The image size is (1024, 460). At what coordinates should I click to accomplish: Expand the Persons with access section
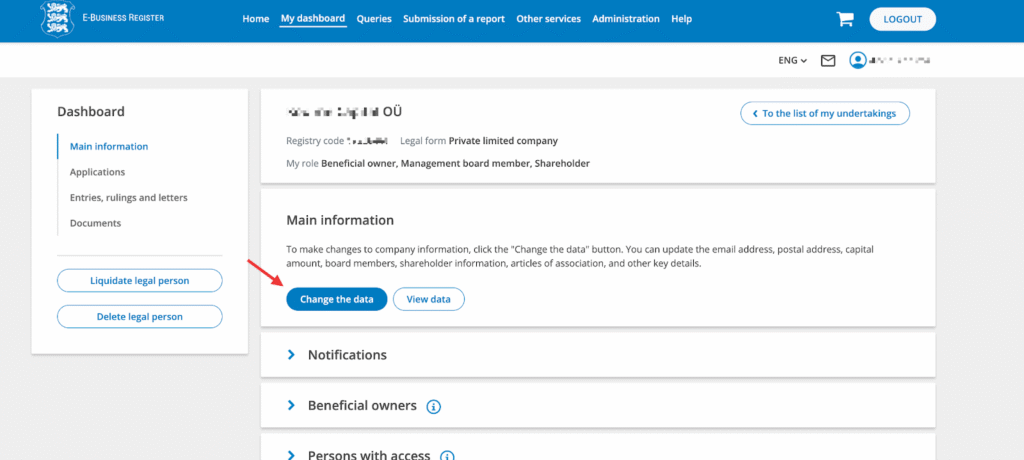pos(368,455)
